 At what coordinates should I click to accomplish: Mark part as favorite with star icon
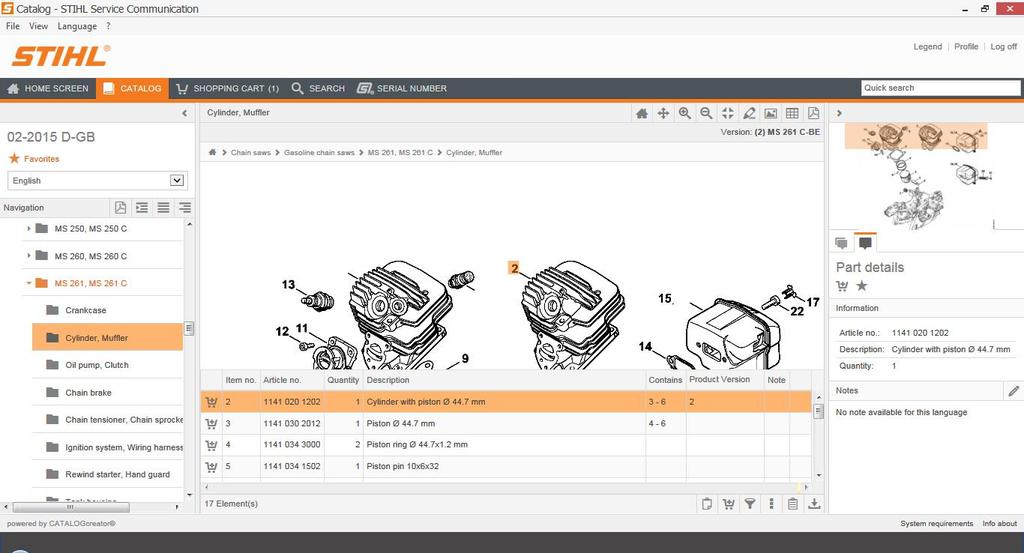click(x=862, y=285)
